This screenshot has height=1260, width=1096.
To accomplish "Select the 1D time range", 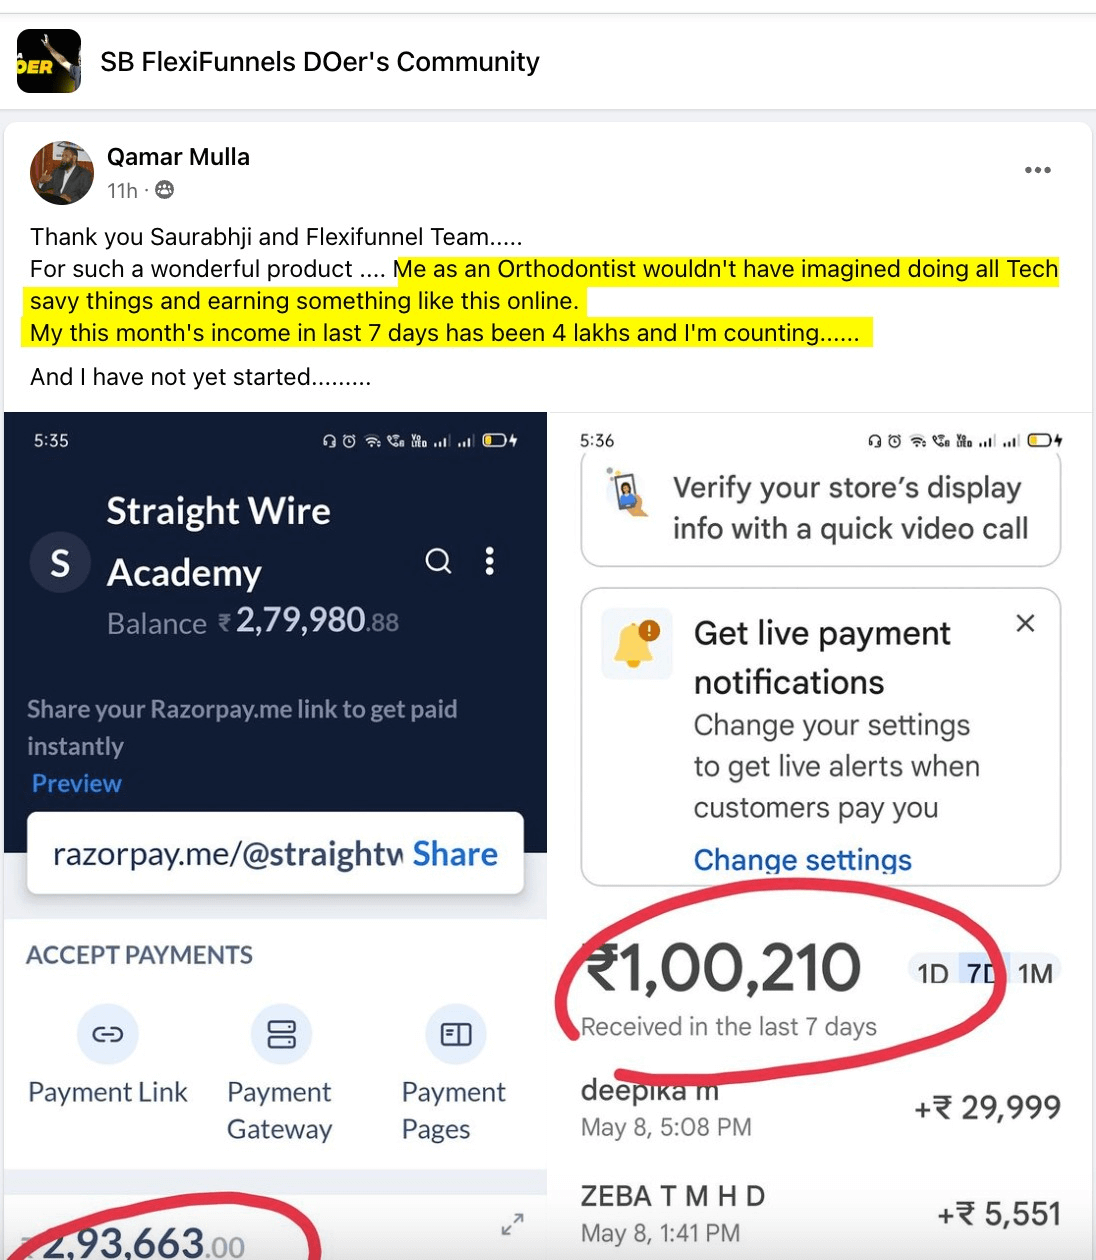I will (x=932, y=973).
